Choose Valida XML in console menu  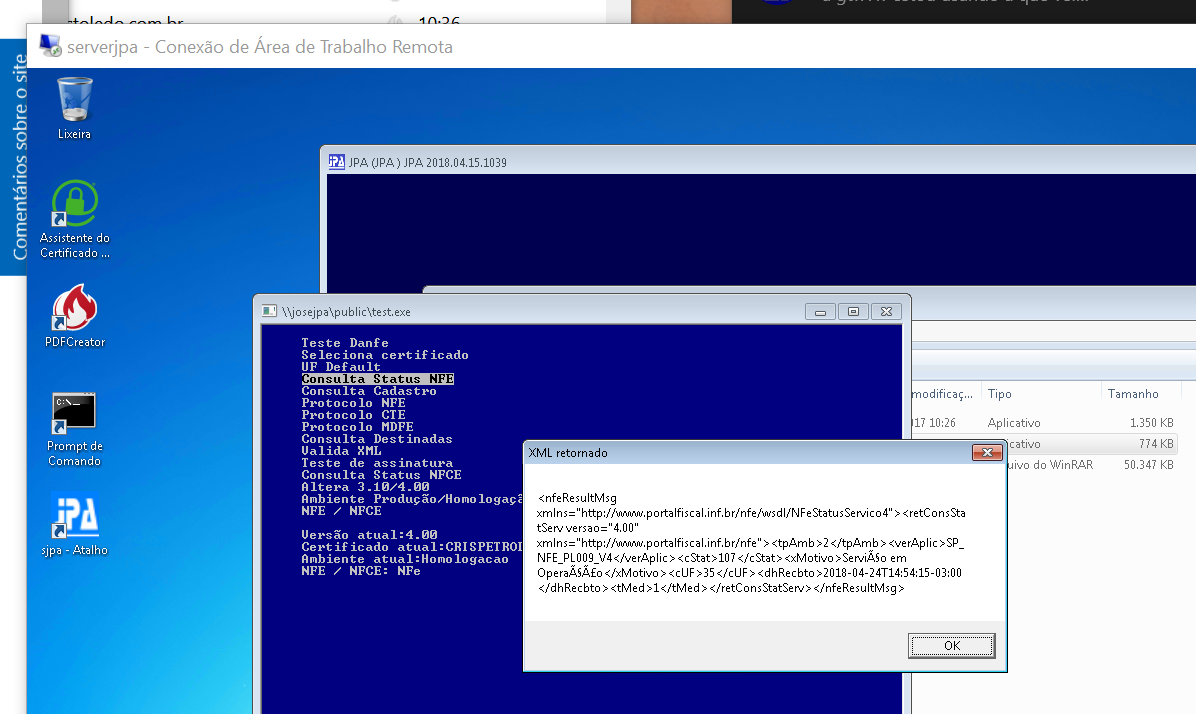point(339,451)
